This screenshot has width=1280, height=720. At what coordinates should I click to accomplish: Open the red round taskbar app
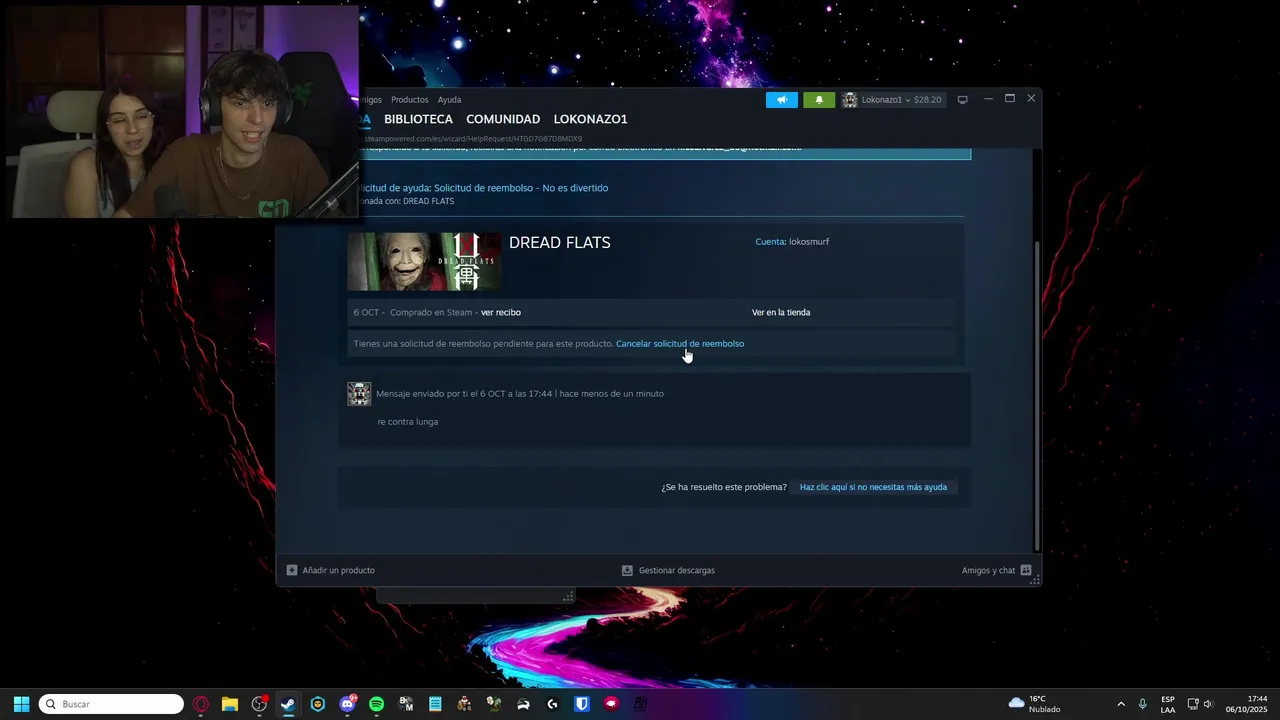611,704
